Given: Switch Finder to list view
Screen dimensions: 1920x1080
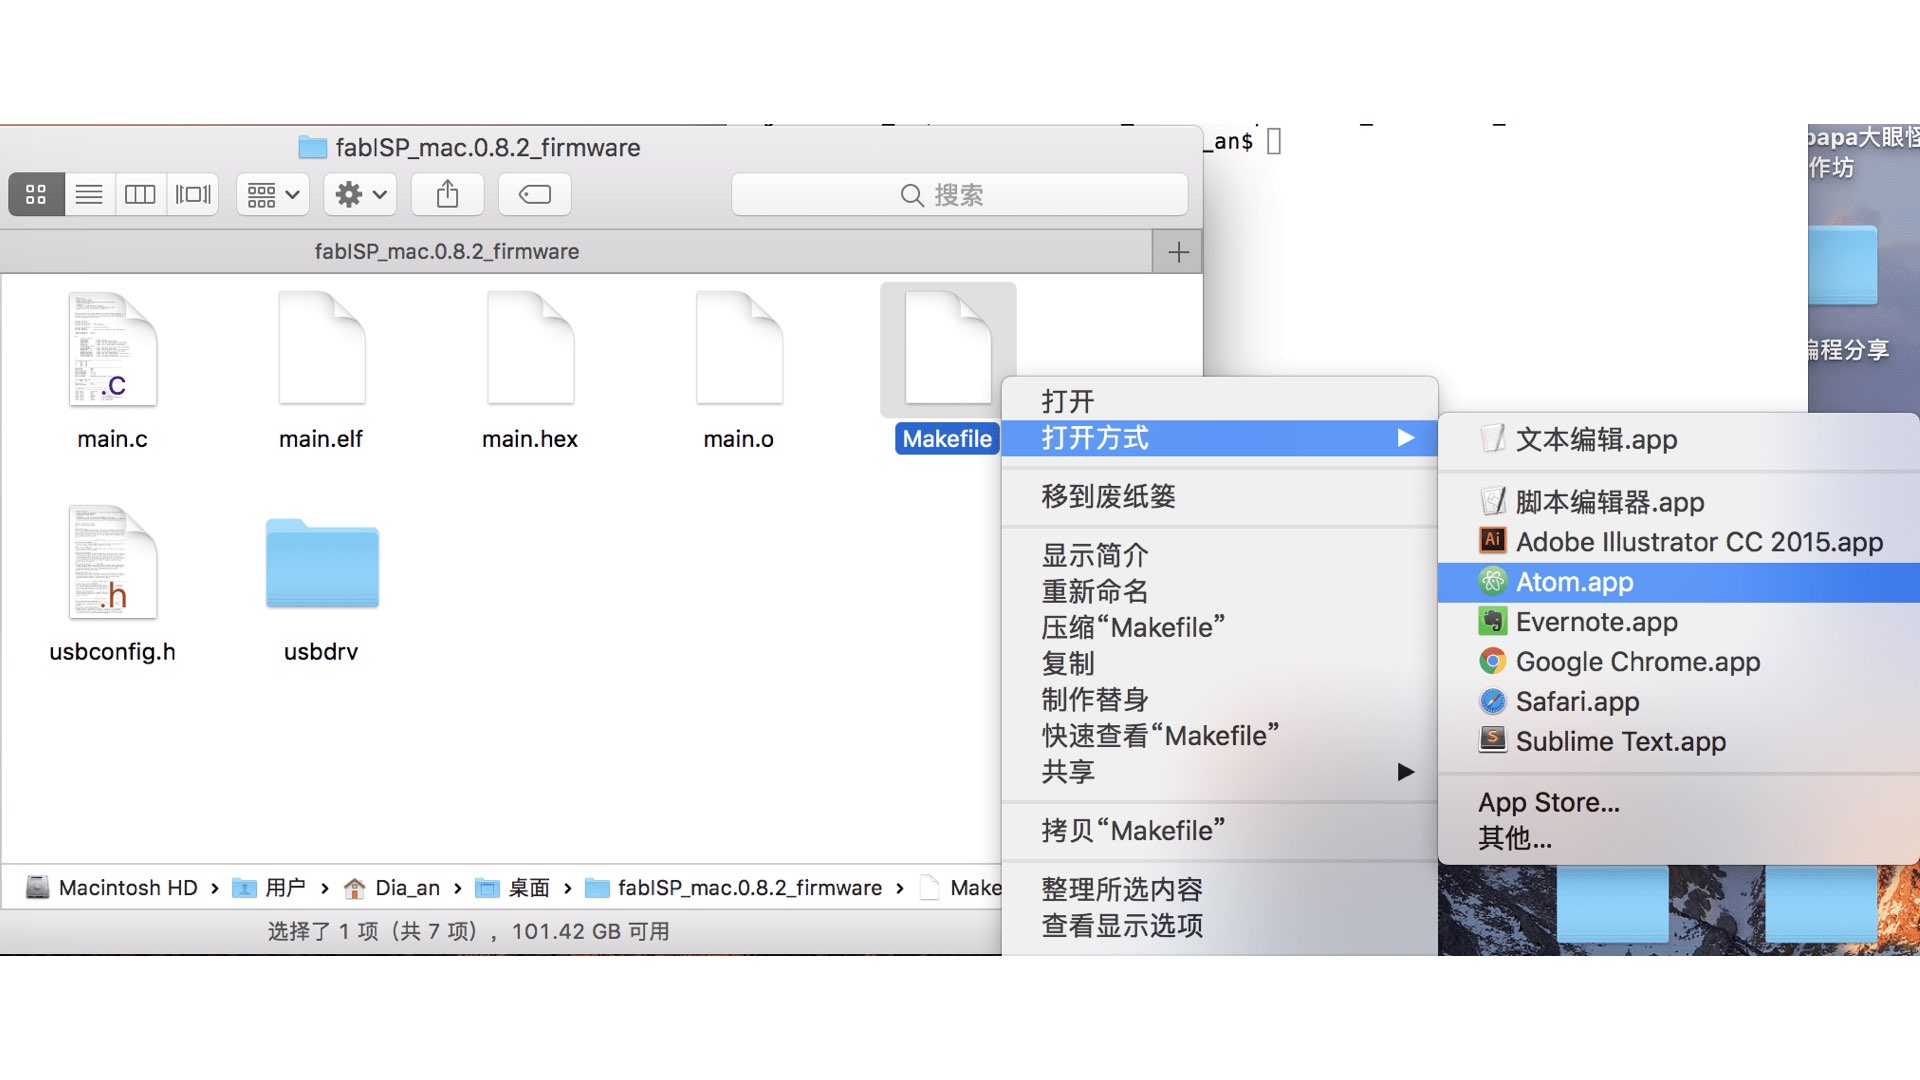Looking at the screenshot, I should pos(89,194).
